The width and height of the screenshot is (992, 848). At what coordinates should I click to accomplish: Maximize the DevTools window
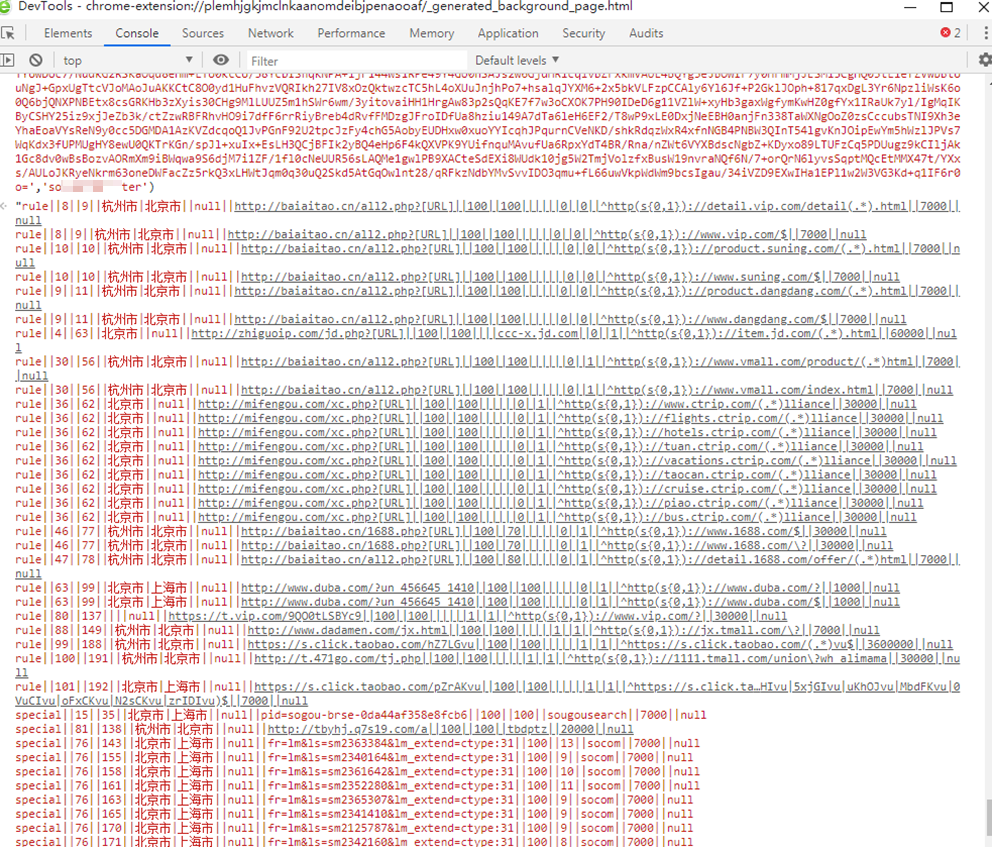click(x=946, y=7)
